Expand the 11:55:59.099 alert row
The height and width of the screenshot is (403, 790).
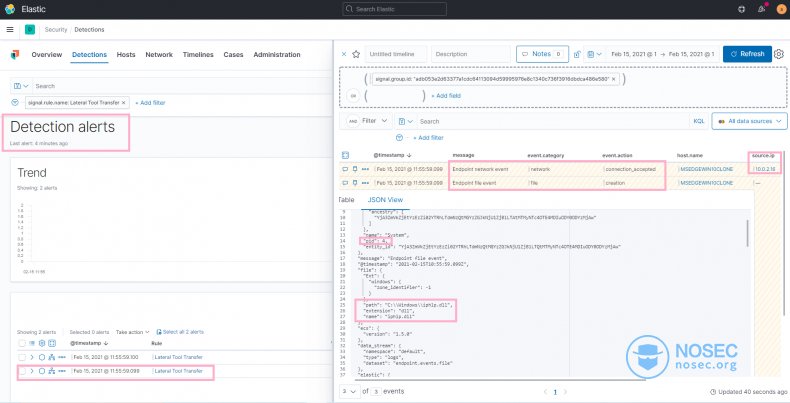pos(32,371)
